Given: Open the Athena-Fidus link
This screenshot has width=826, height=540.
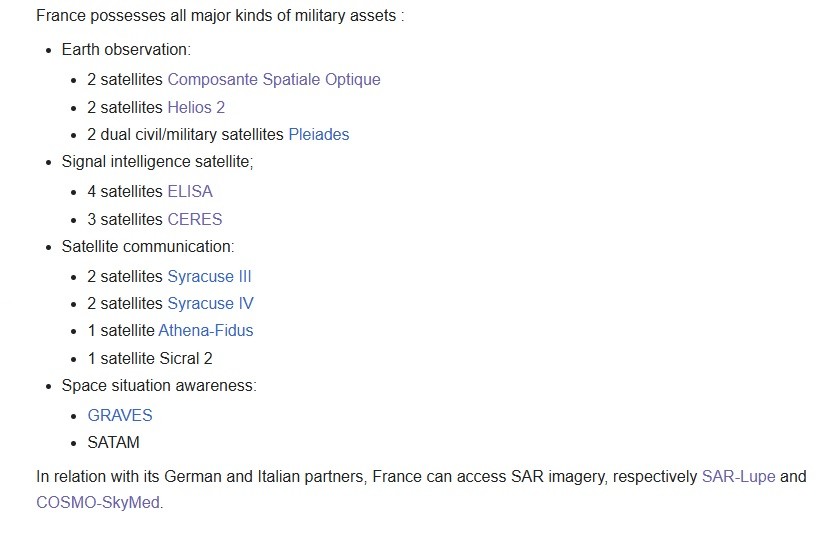Looking at the screenshot, I should (x=206, y=330).
